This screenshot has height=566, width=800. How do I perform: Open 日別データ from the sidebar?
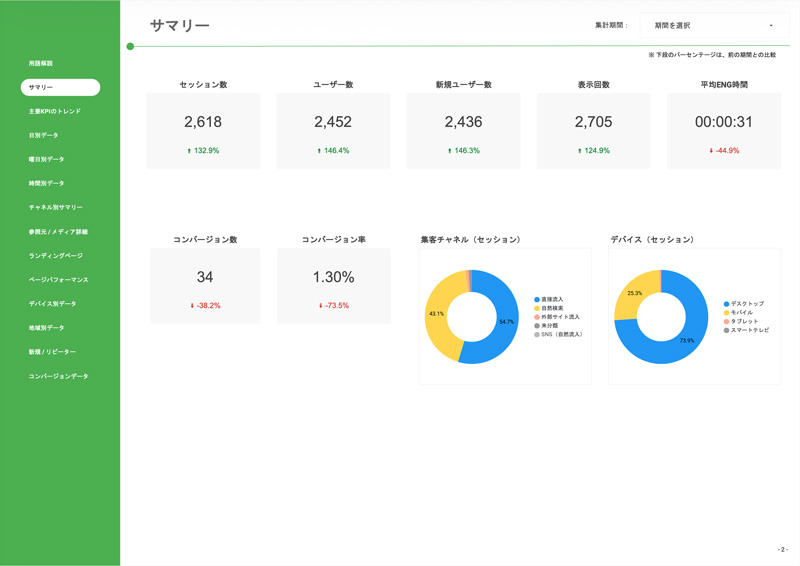[x=44, y=136]
